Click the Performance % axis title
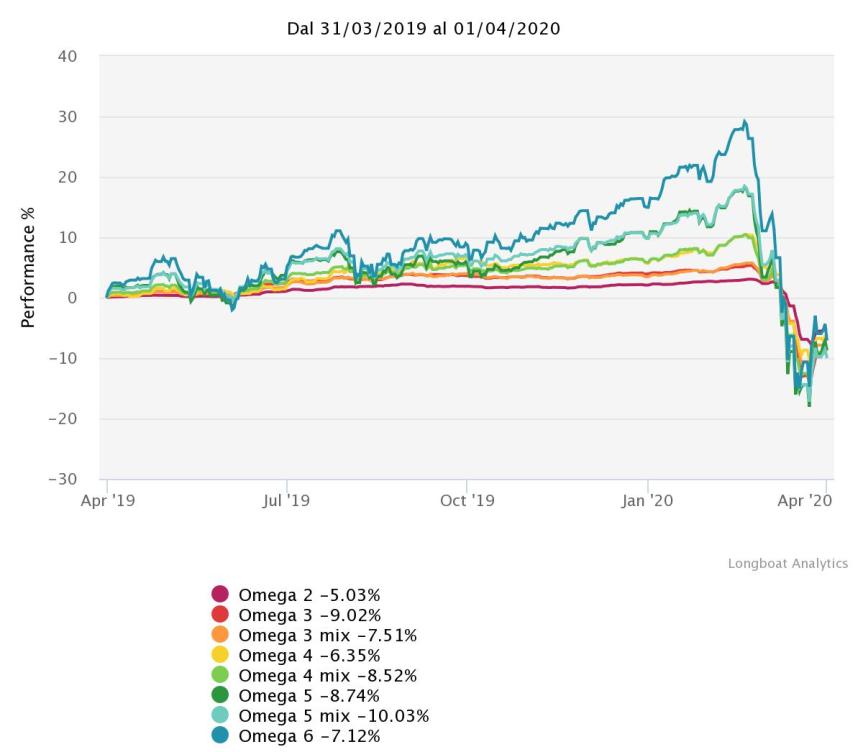The image size is (863, 752). pos(27,261)
